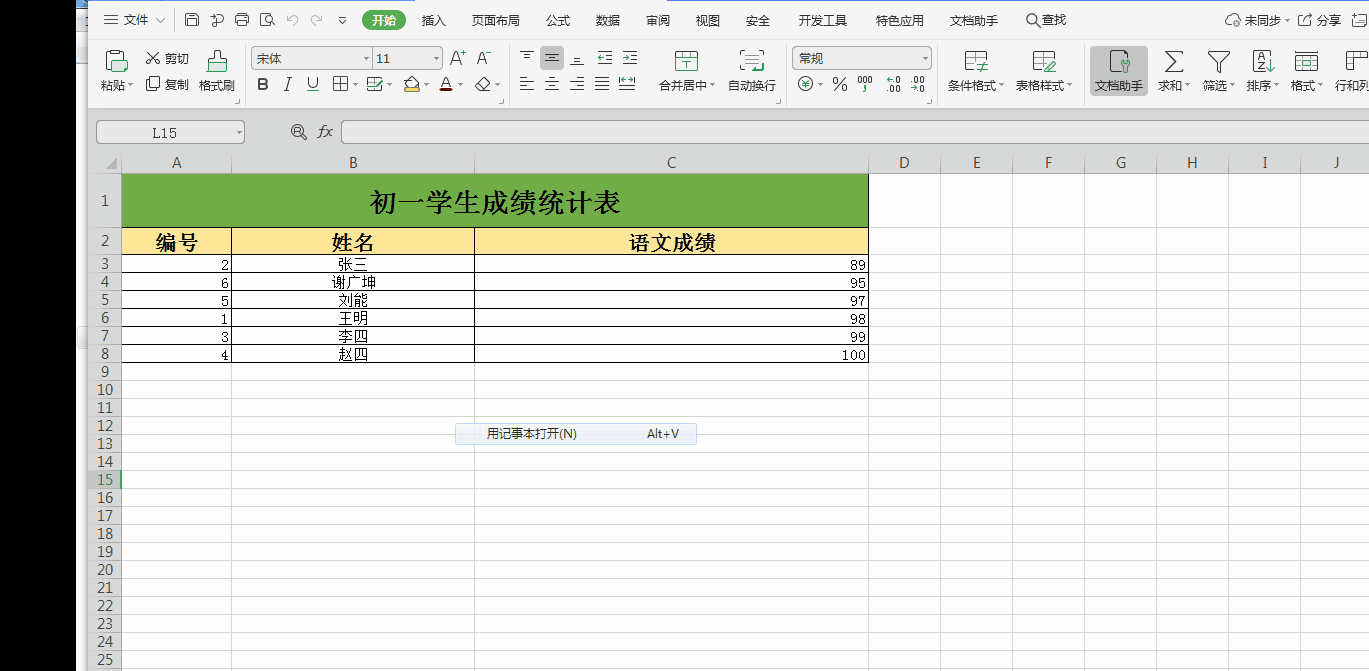This screenshot has height=671, width=1369.
Task: Switch to the 数据 ribbon tab
Action: coord(608,20)
